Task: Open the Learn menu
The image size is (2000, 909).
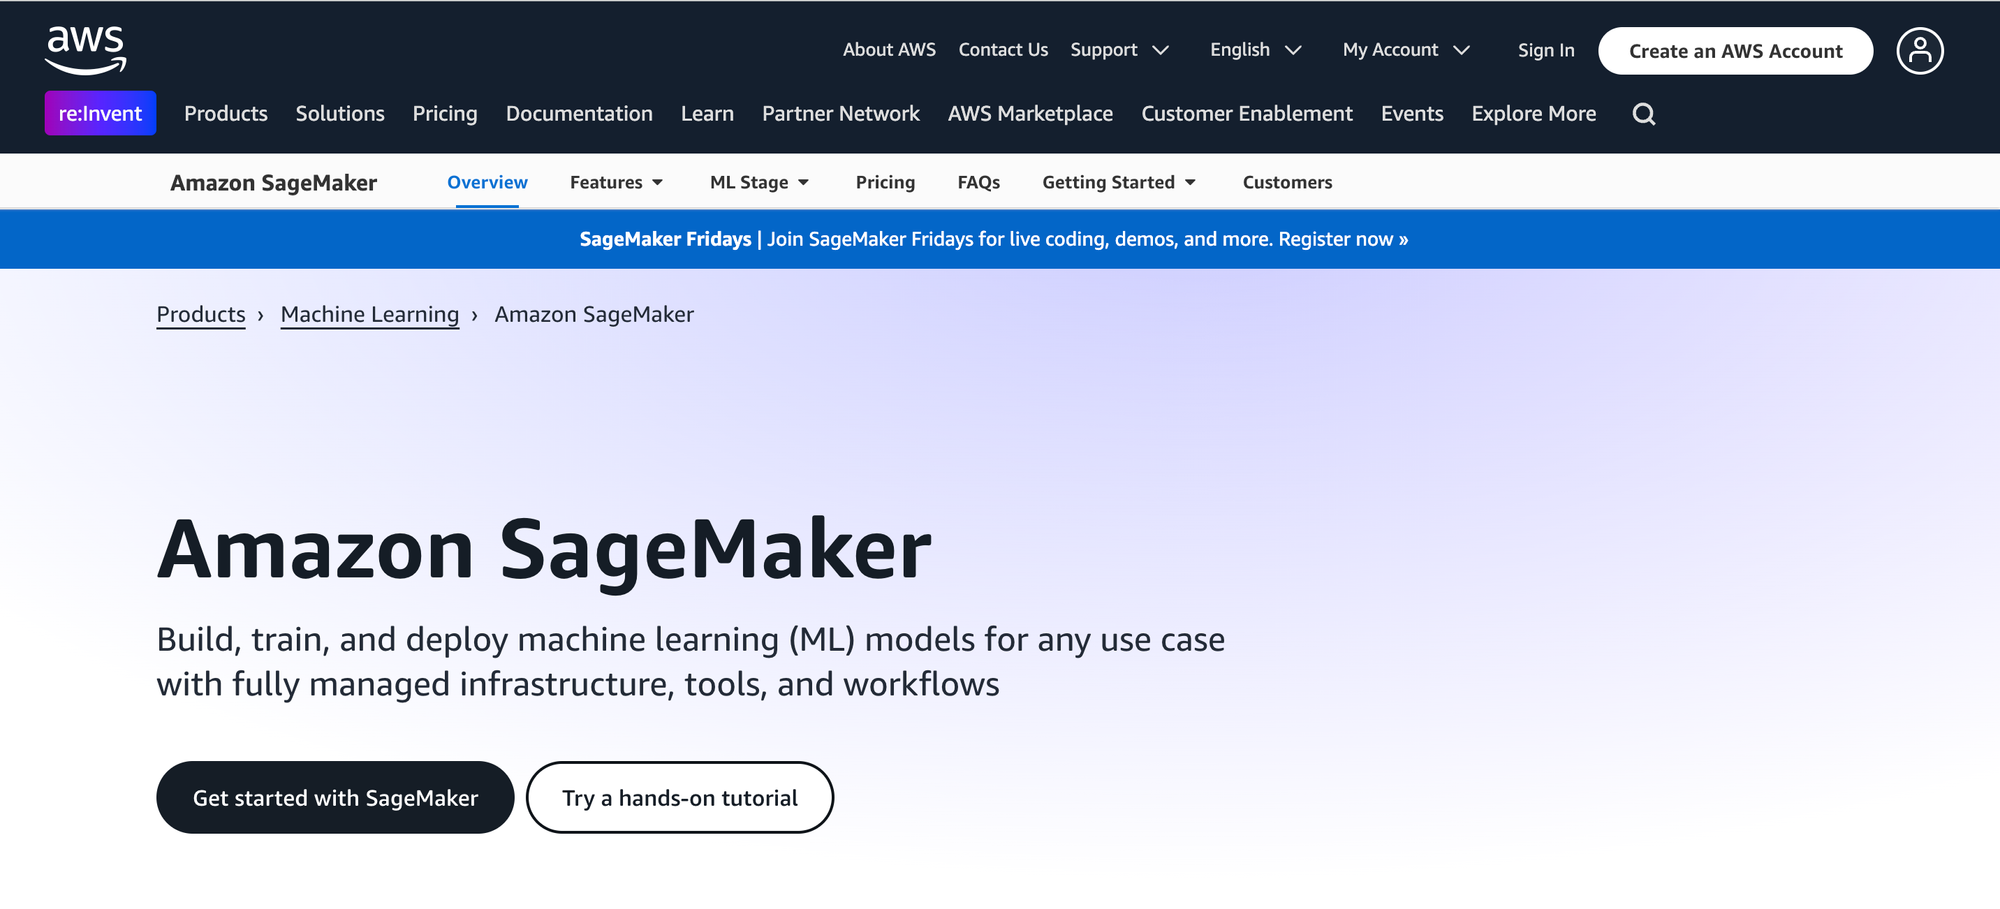Action: tap(707, 114)
